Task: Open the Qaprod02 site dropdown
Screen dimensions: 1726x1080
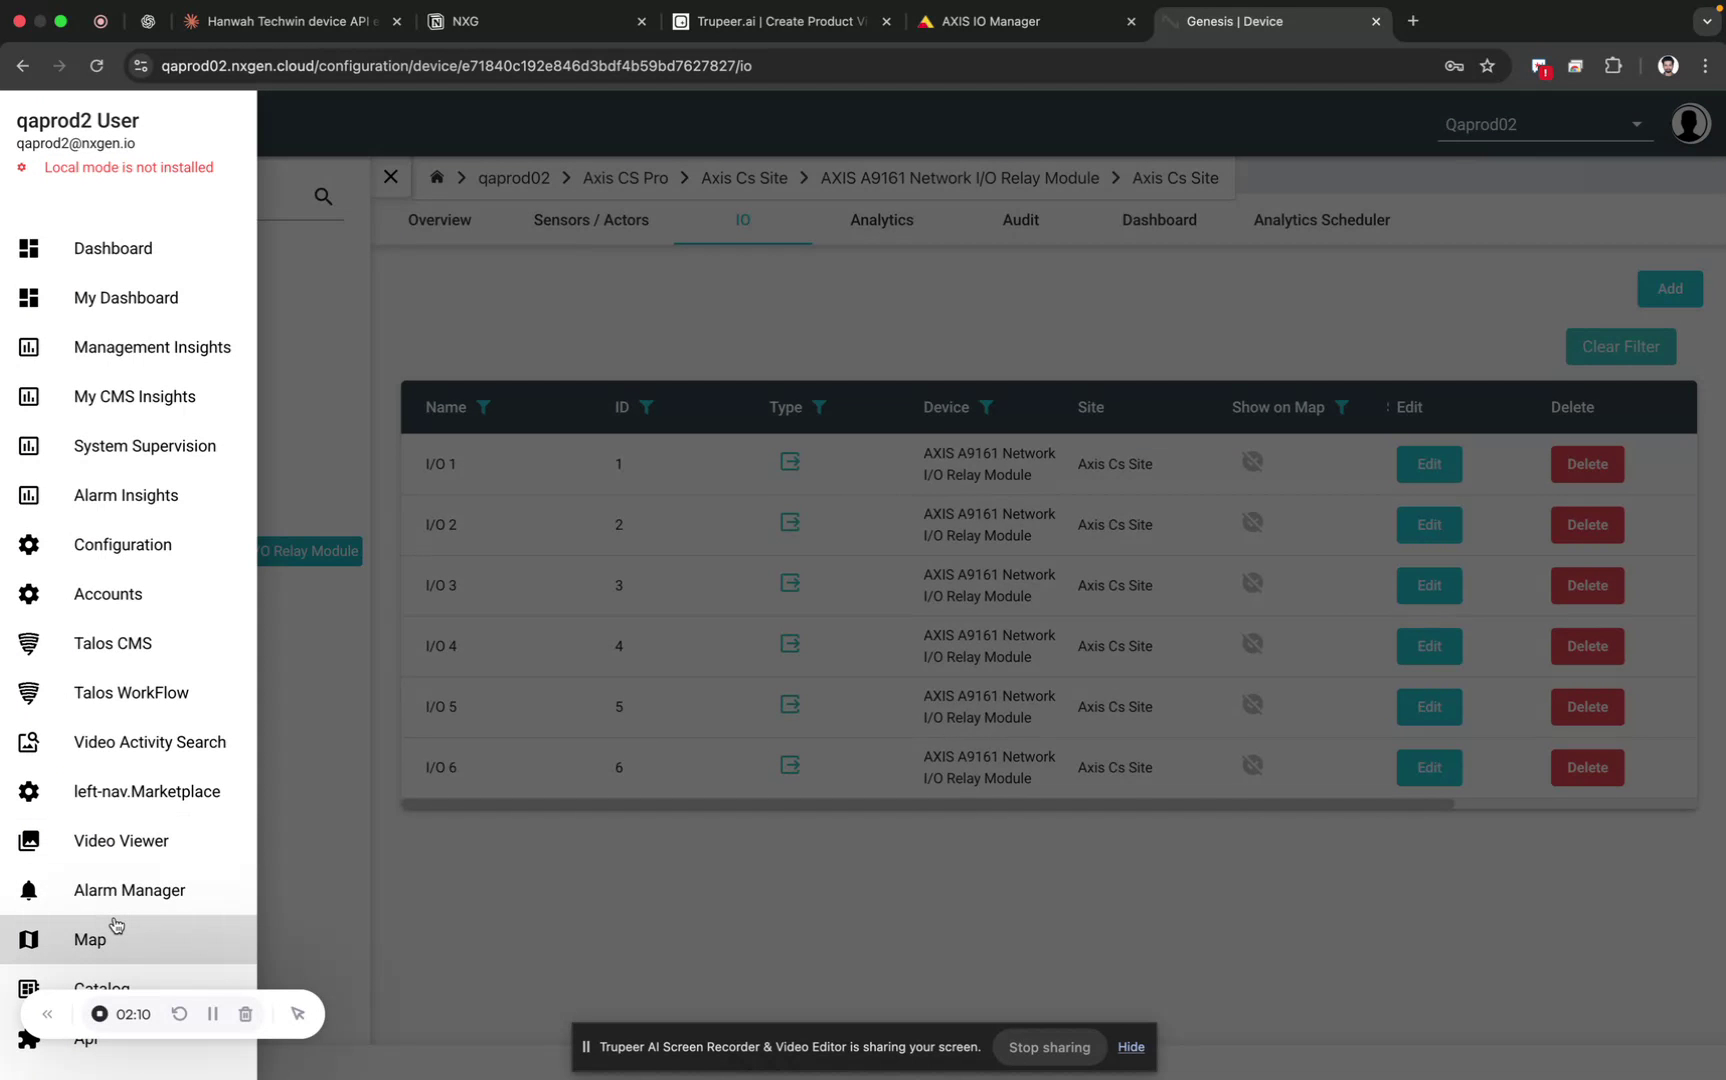Action: tap(1636, 124)
